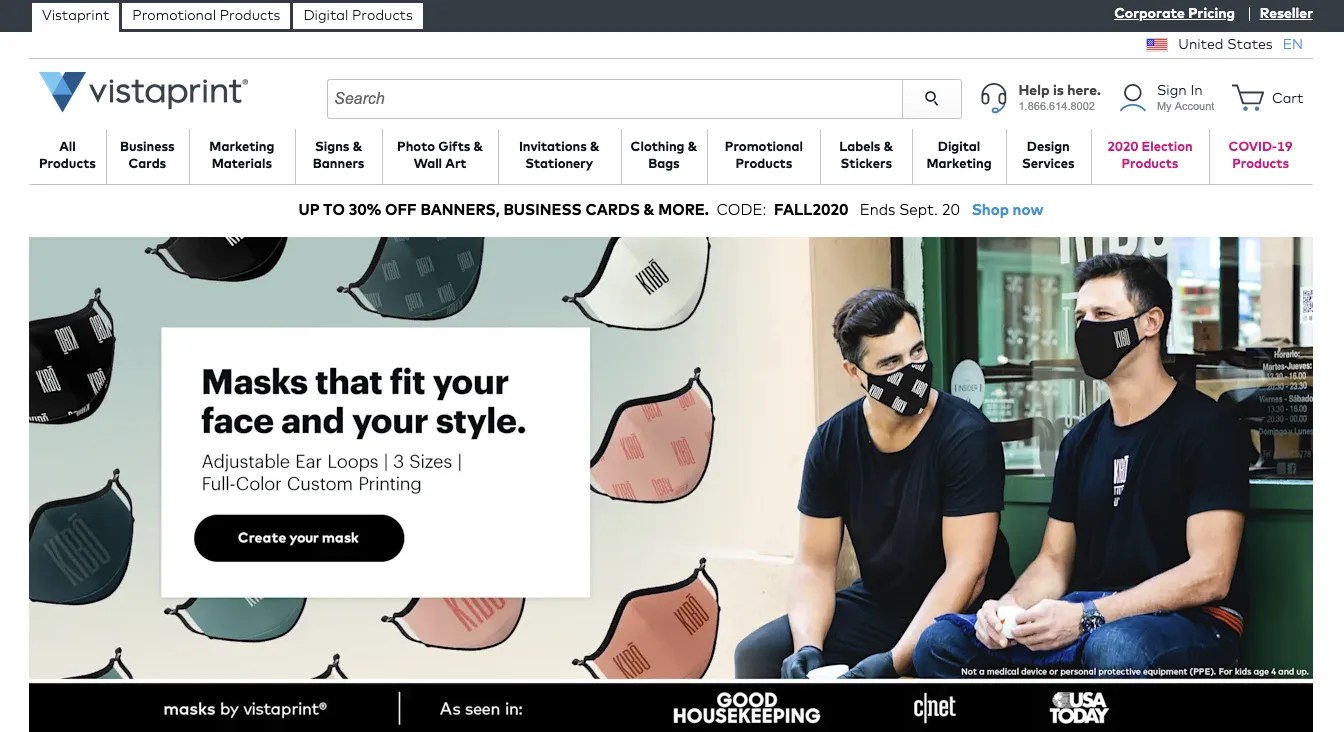Click the Corporate Pricing link
Image resolution: width=1344 pixels, height=732 pixels.
[x=1174, y=14]
